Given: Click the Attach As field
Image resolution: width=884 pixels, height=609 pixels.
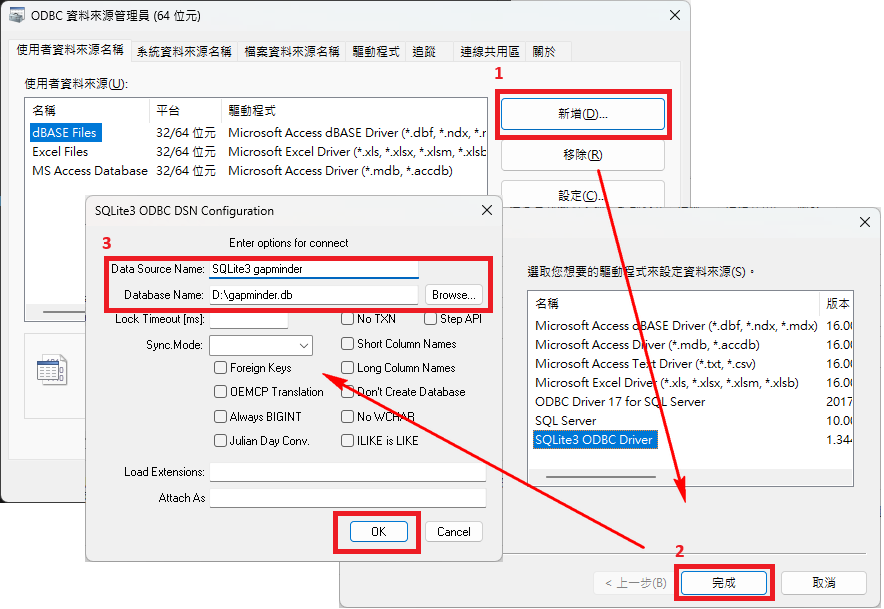Looking at the screenshot, I should (348, 498).
